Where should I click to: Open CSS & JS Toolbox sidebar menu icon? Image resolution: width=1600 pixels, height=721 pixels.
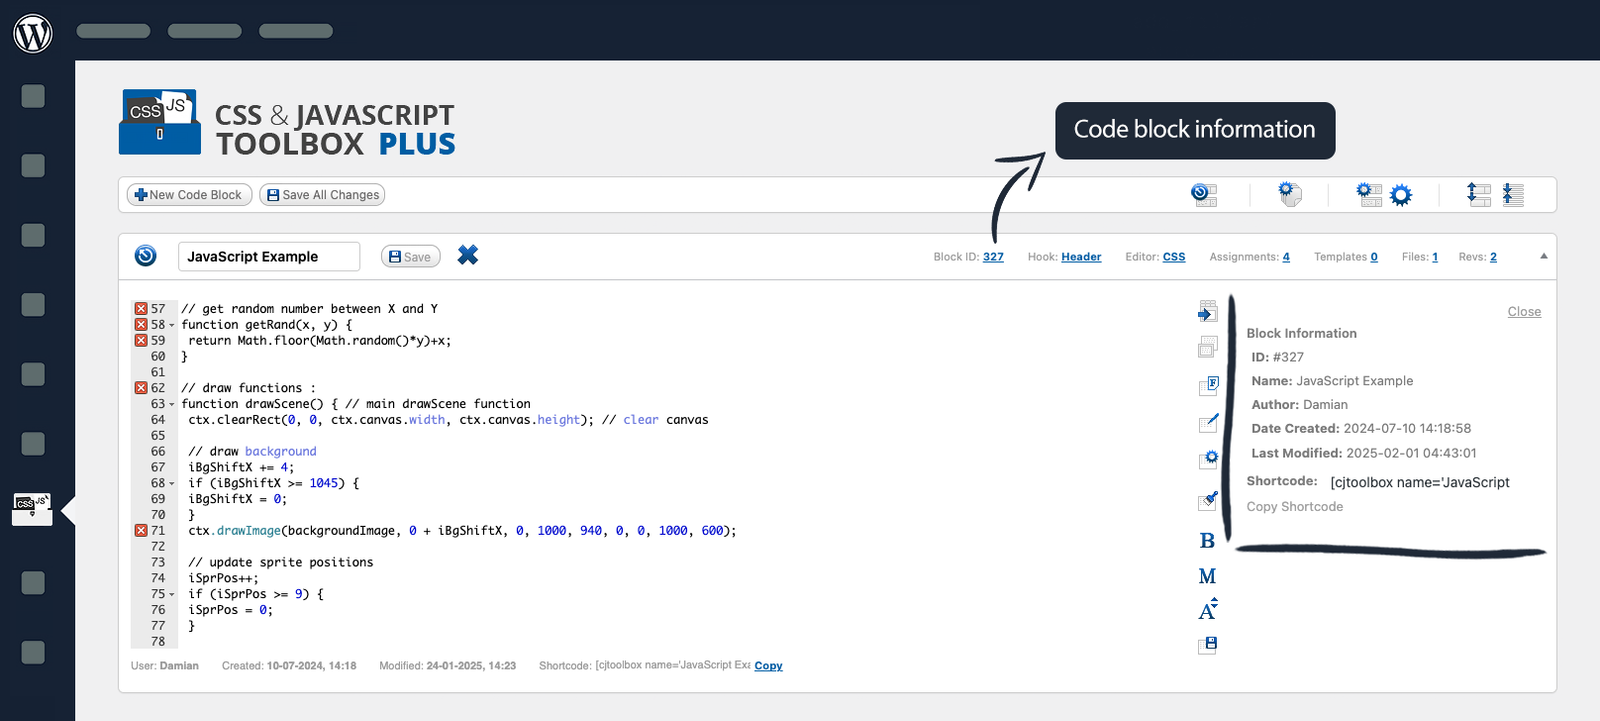coord(32,508)
